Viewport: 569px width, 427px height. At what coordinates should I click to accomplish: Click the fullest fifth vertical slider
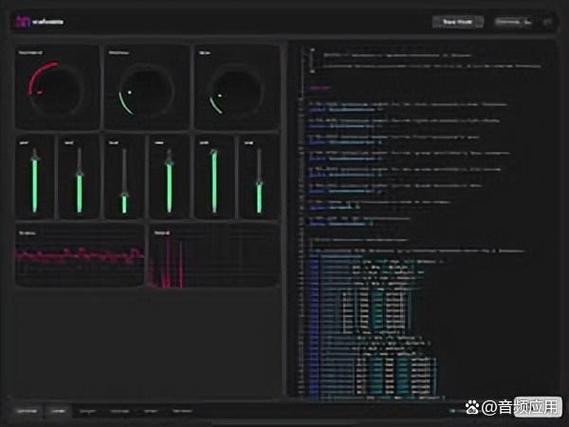[x=214, y=180]
